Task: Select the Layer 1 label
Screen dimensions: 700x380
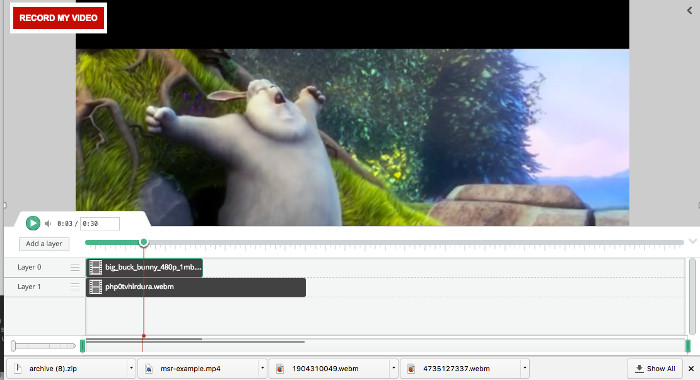Action: tap(29, 287)
